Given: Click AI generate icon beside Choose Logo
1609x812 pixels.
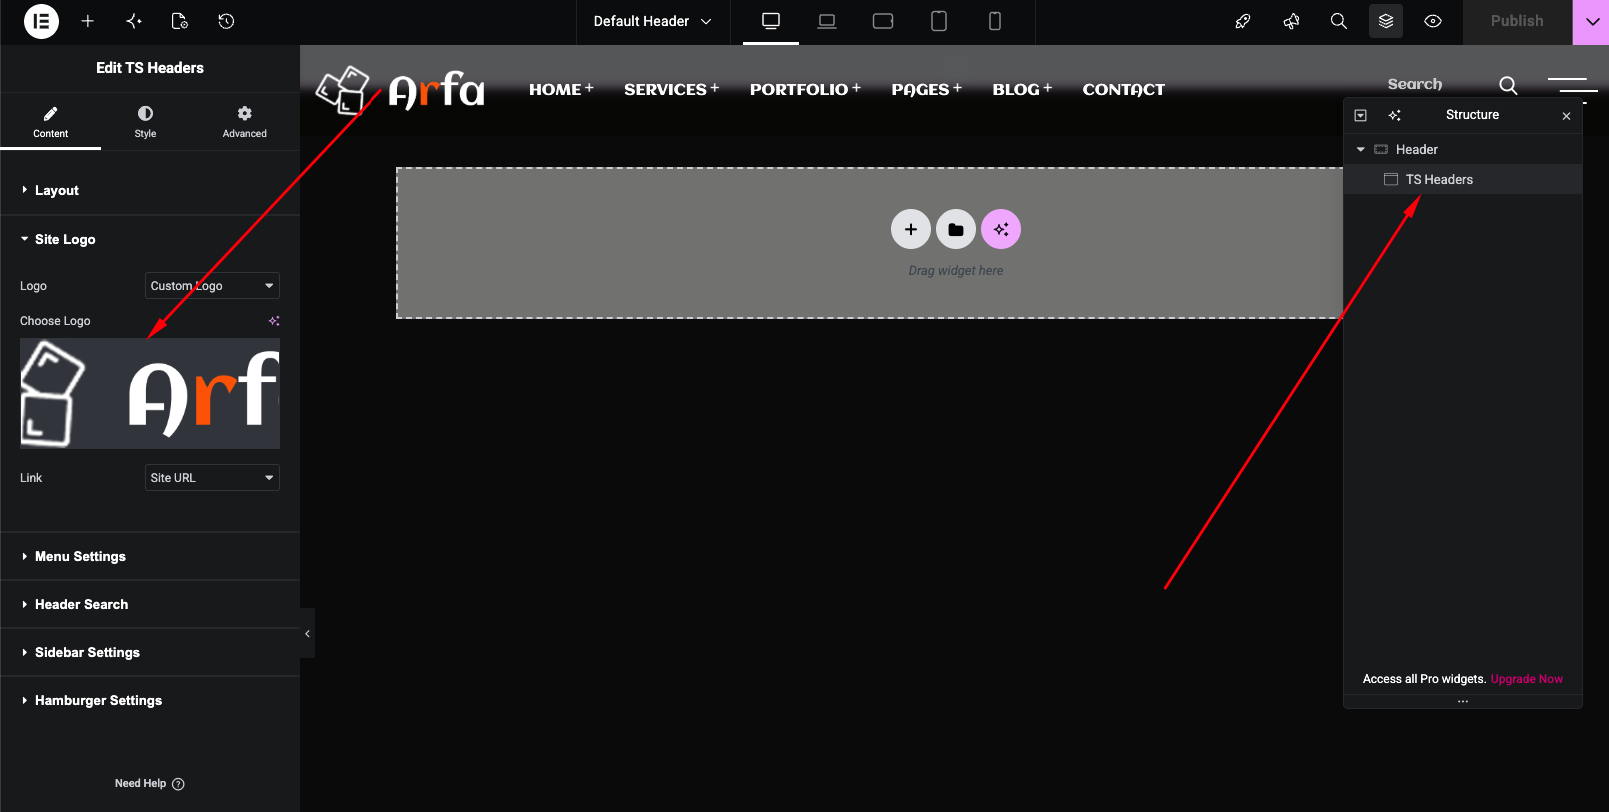Looking at the screenshot, I should 274,321.
